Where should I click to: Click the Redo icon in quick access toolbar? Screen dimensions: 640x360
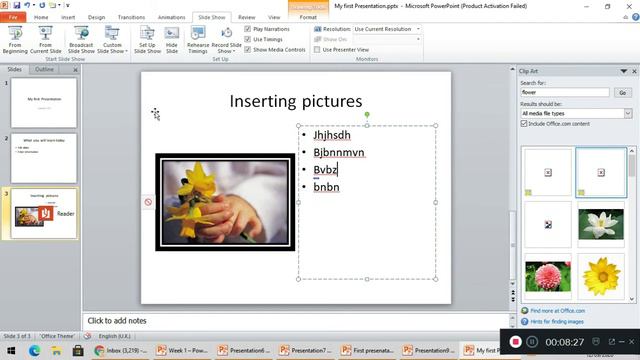pyautogui.click(x=42, y=5)
